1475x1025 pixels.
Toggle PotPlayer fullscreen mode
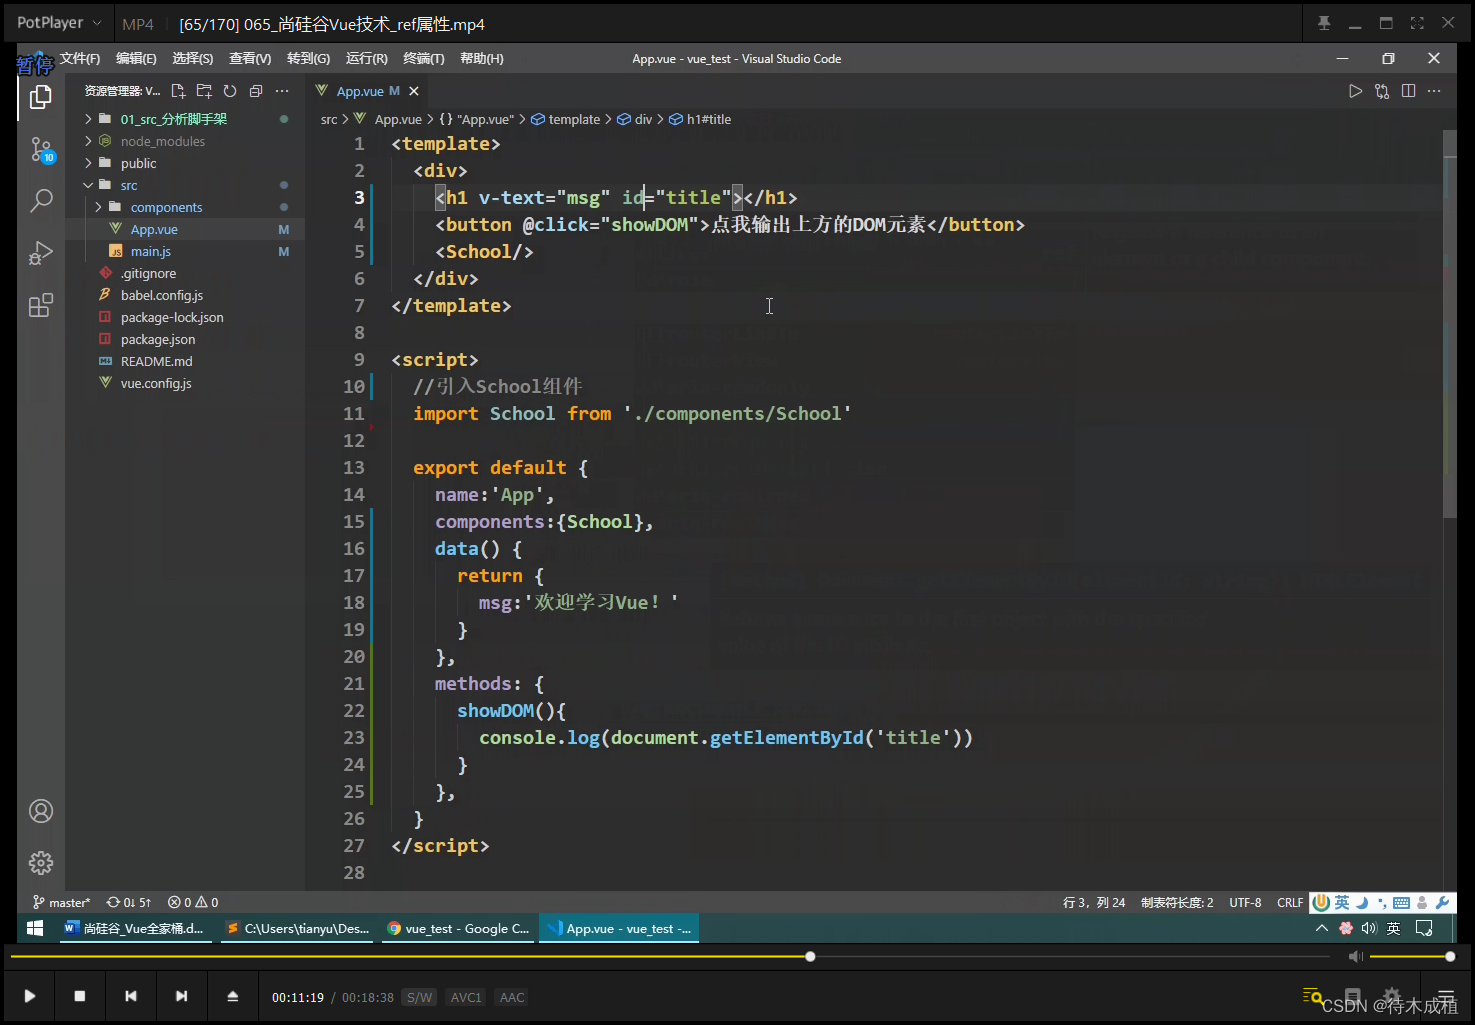1417,23
